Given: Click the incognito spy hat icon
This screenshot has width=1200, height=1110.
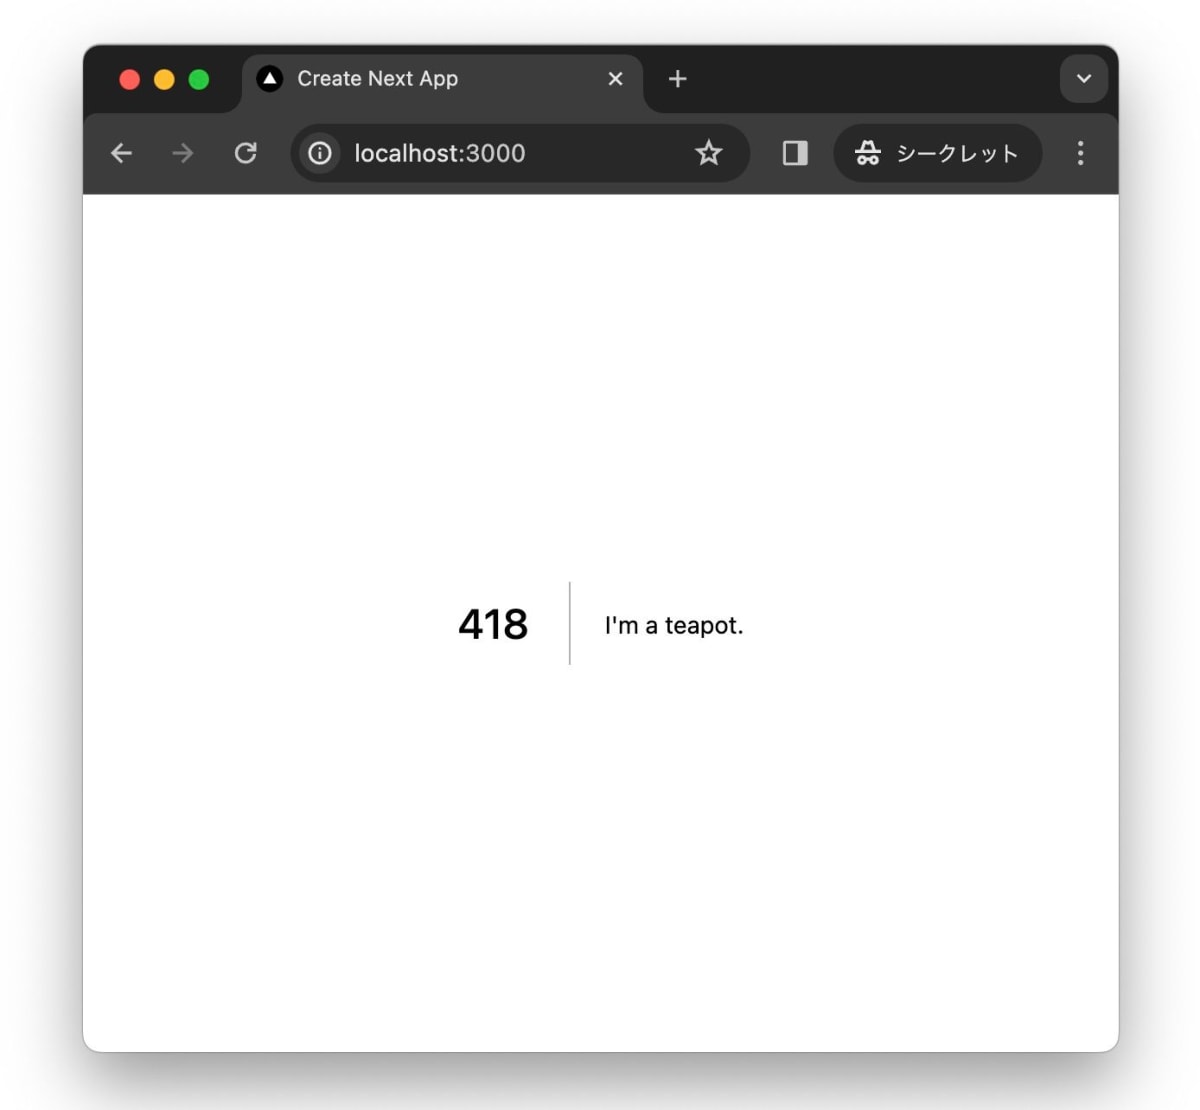Looking at the screenshot, I should (x=867, y=153).
